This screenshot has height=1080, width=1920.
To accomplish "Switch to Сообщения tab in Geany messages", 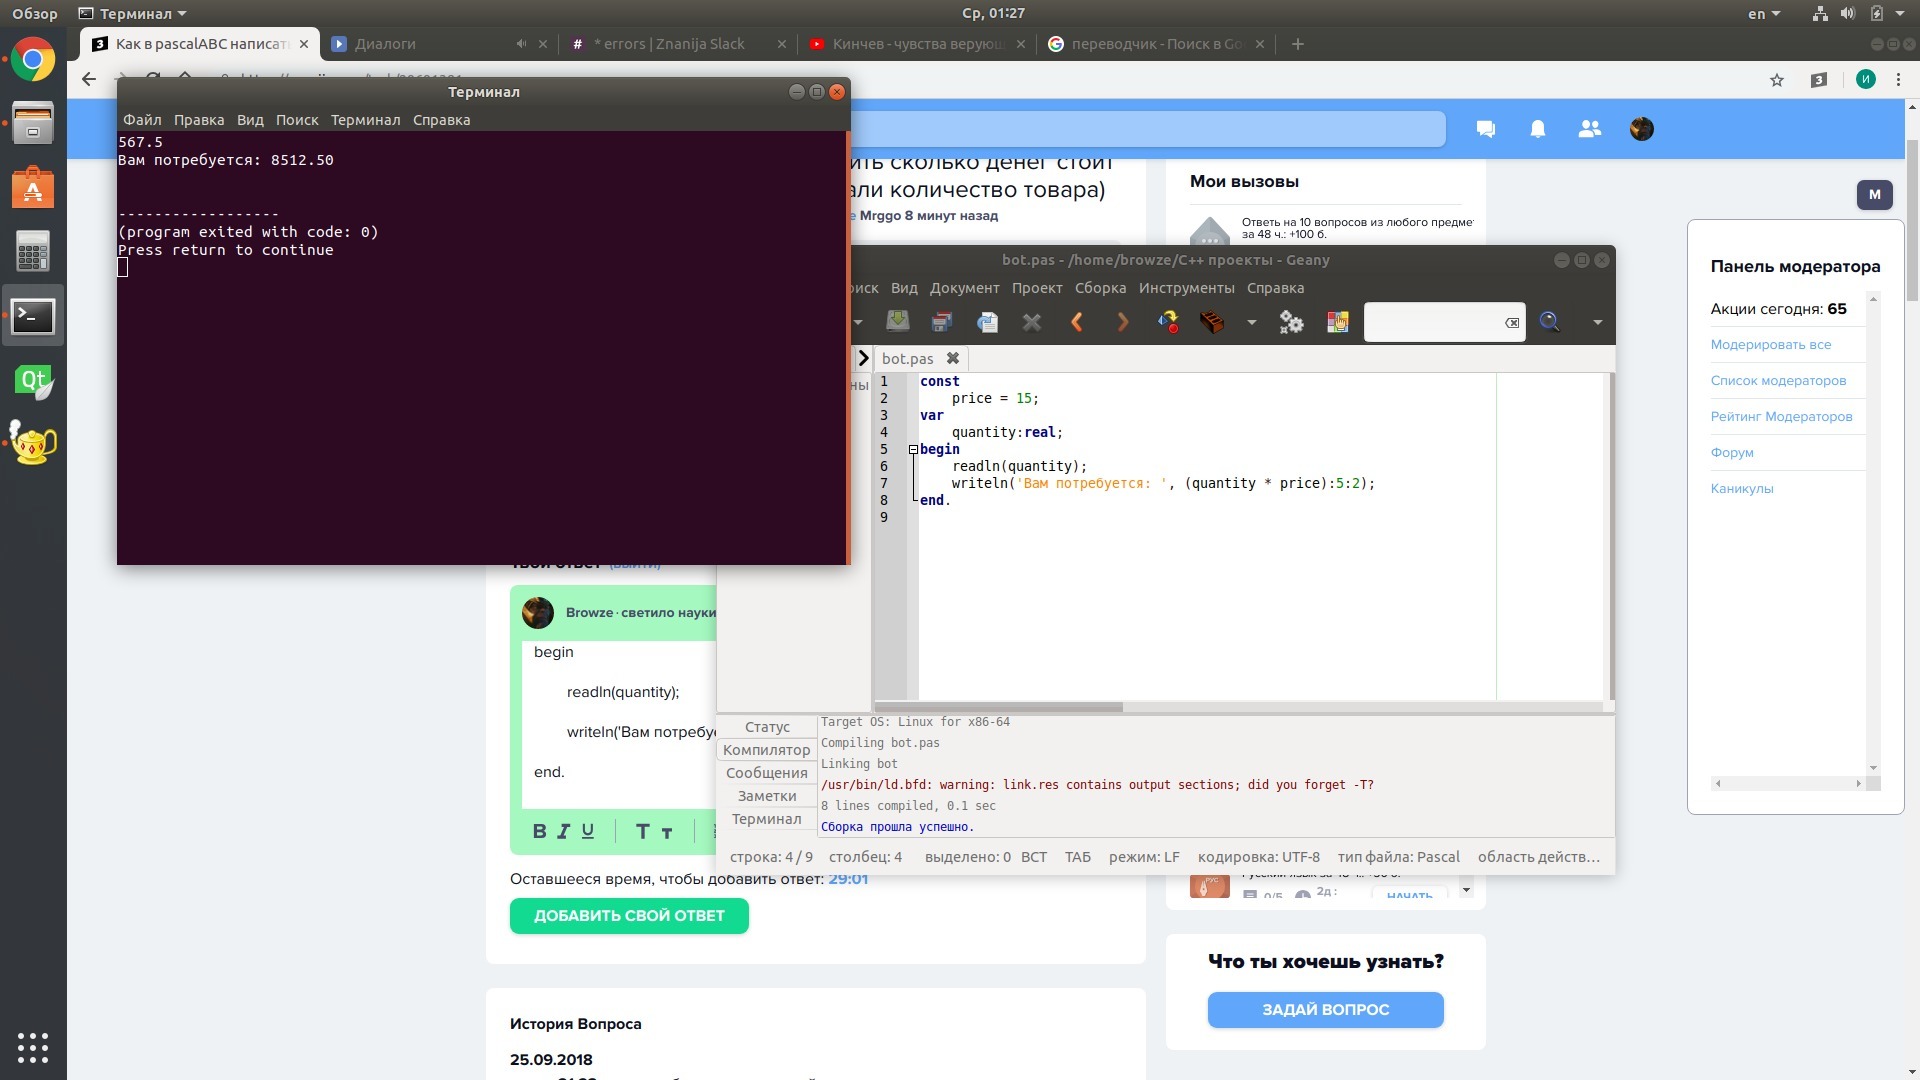I will click(x=767, y=773).
